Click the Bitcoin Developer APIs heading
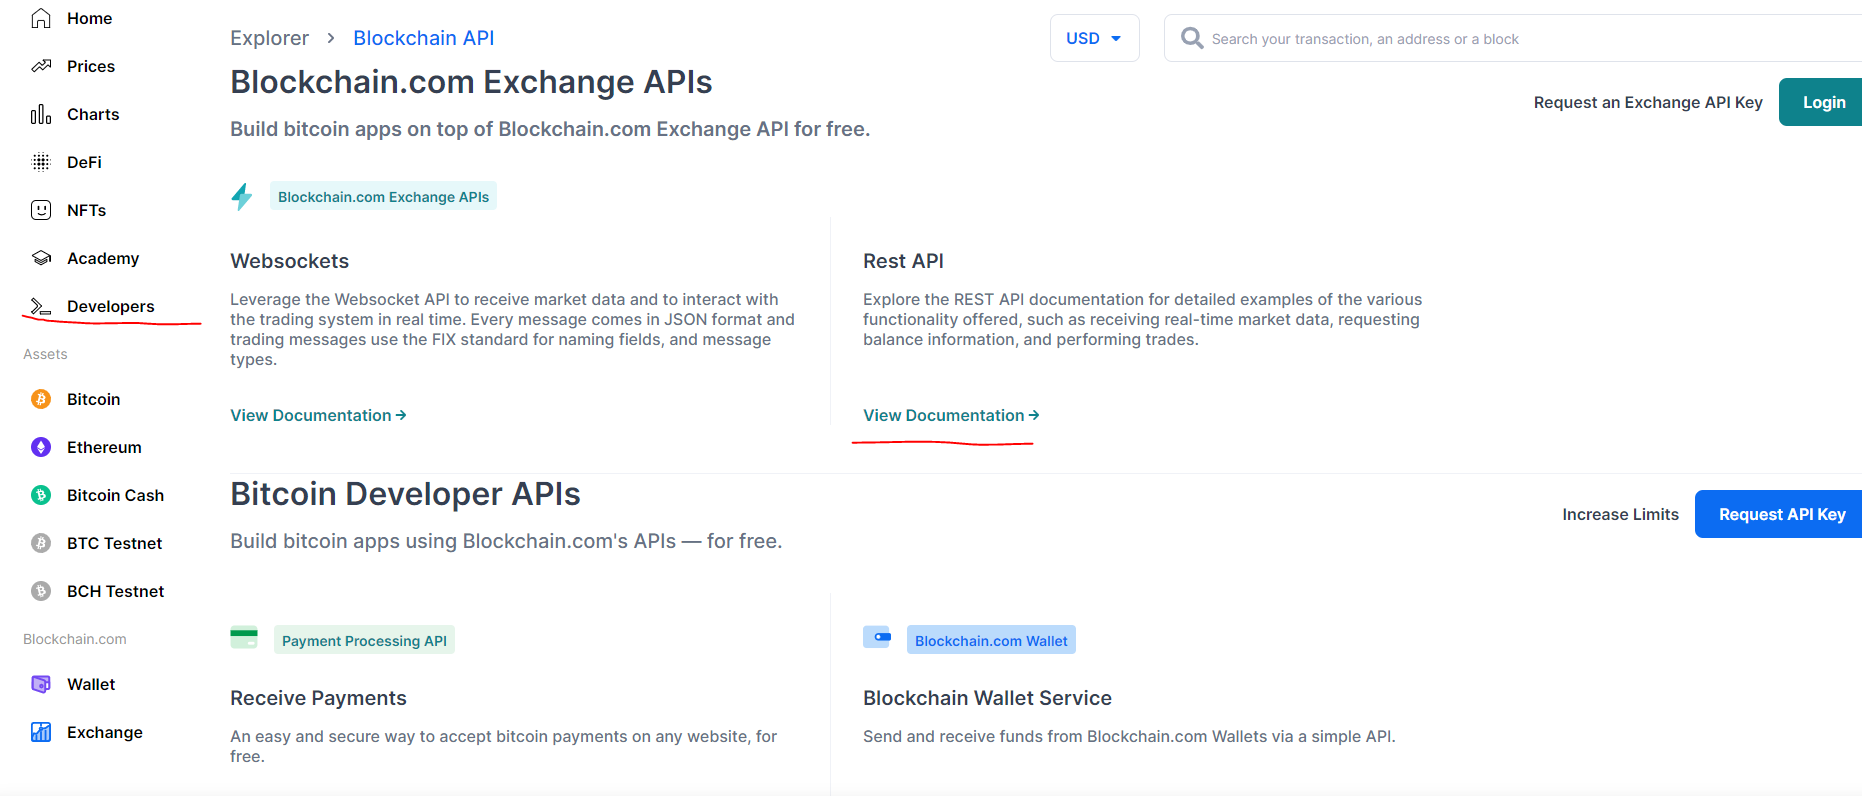1862x811 pixels. (405, 494)
